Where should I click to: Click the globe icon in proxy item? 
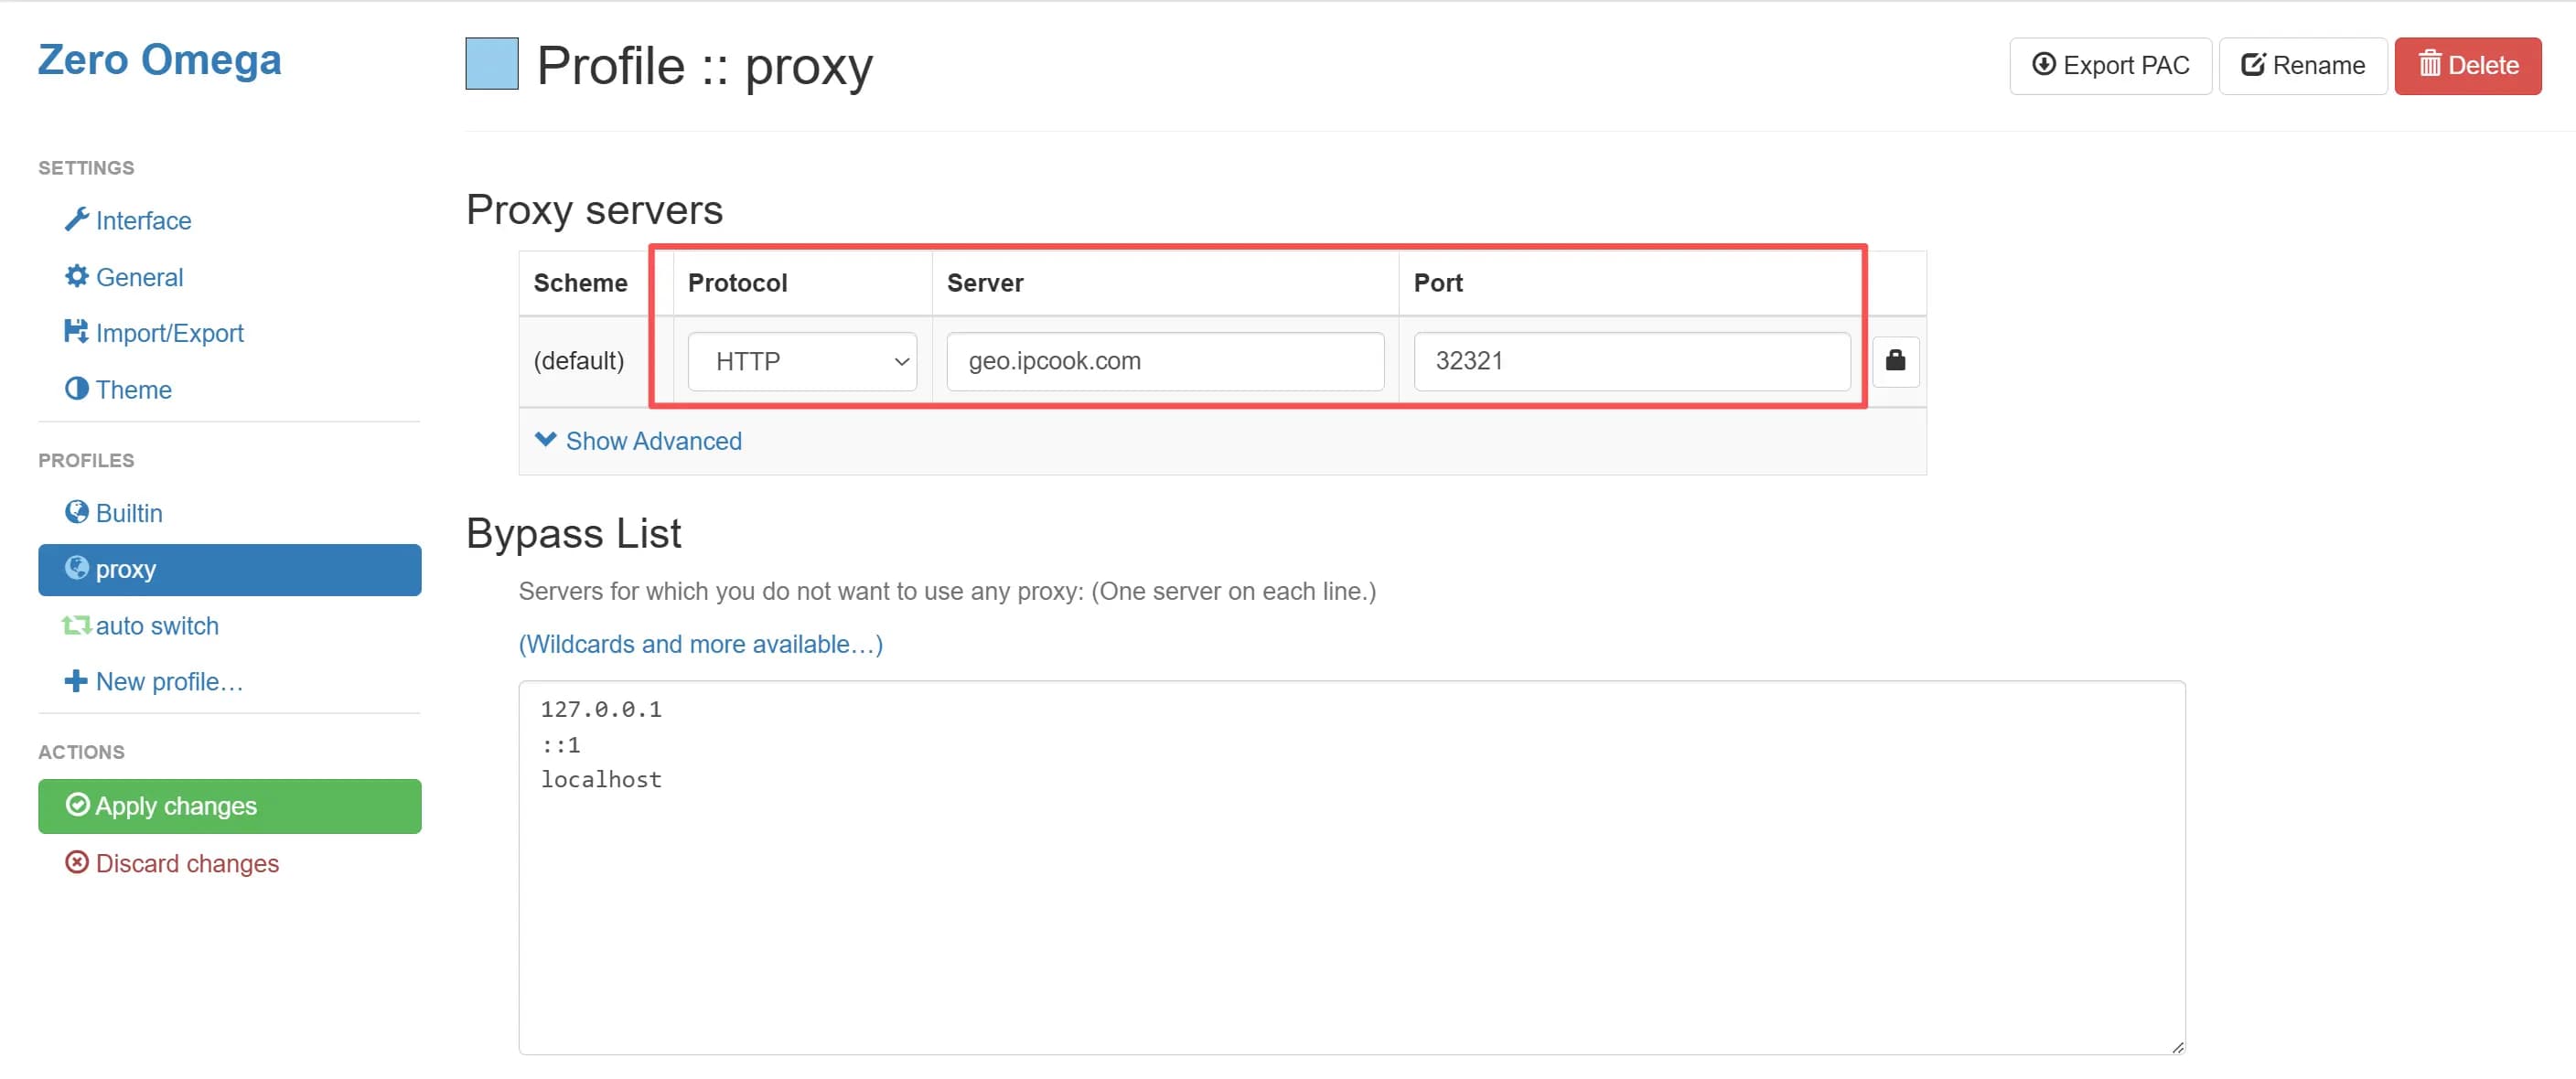pyautogui.click(x=76, y=568)
